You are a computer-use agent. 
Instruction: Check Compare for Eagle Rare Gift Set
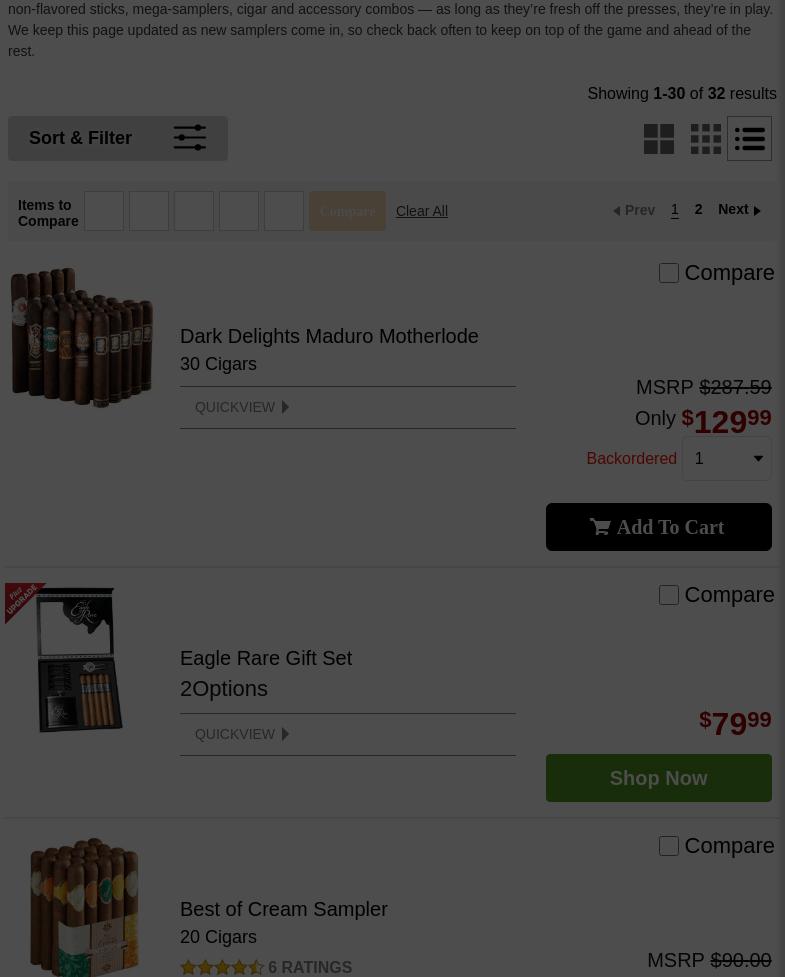[668, 594]
